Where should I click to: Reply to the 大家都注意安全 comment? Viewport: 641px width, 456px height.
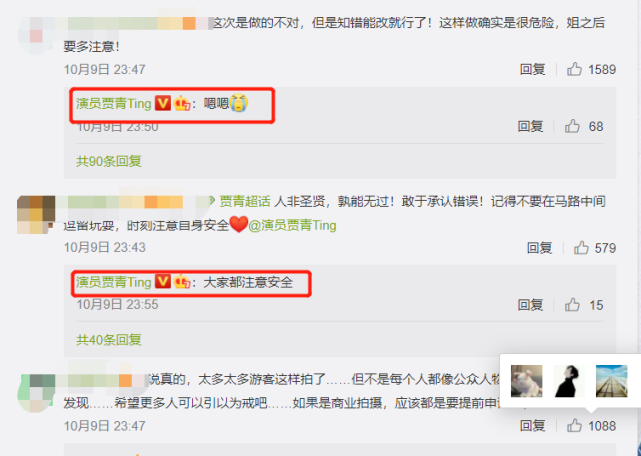click(530, 305)
